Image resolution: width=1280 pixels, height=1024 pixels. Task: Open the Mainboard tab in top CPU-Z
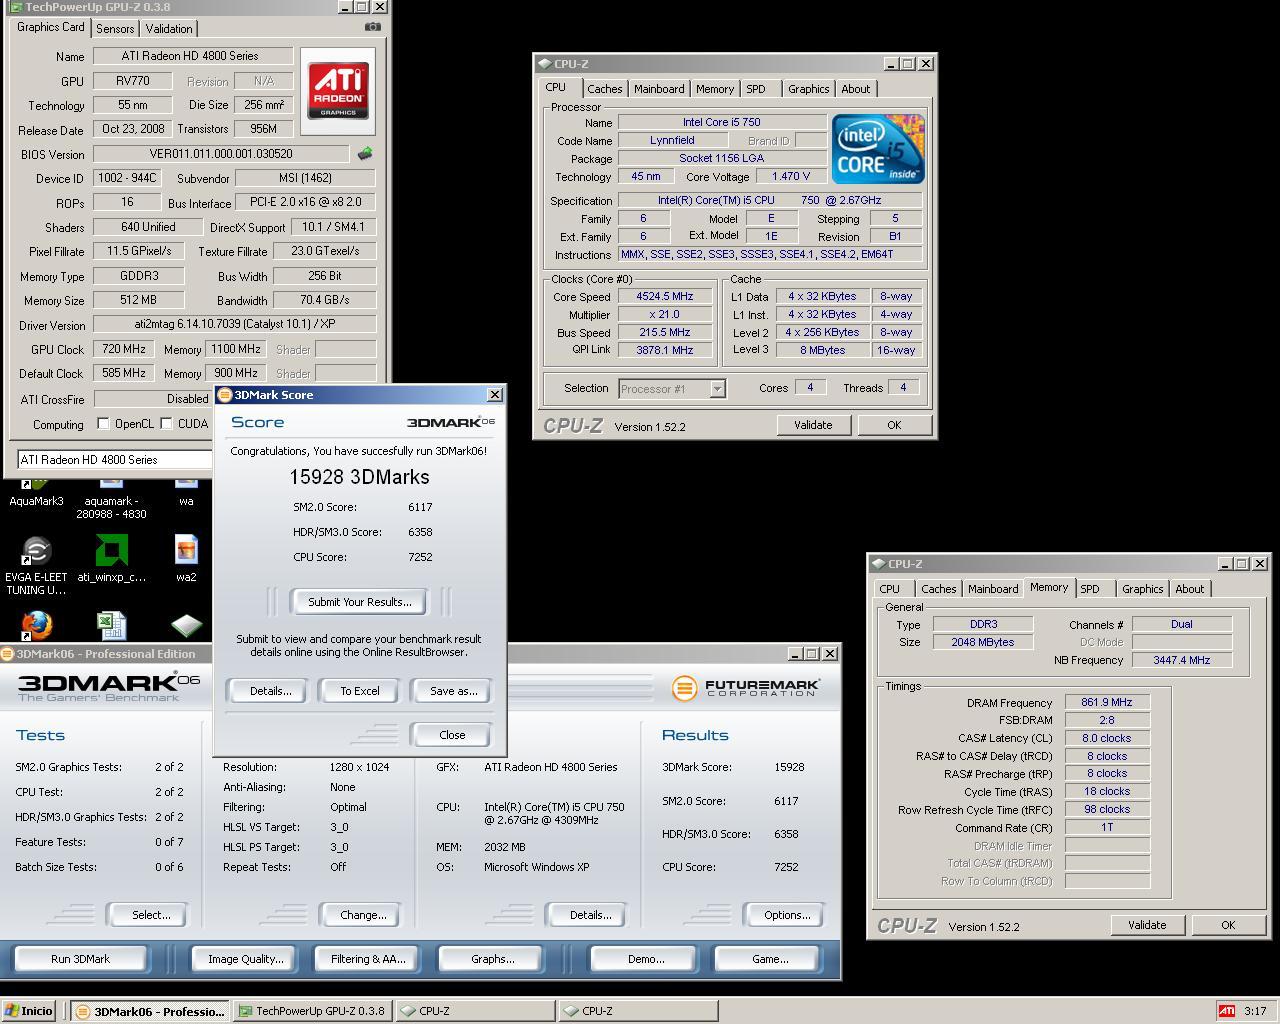pos(659,89)
